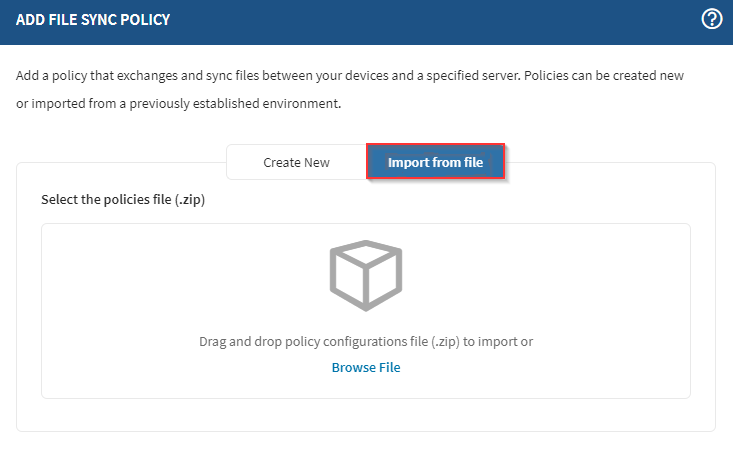Click 'or imported from a previously established environment' text

coord(180,104)
